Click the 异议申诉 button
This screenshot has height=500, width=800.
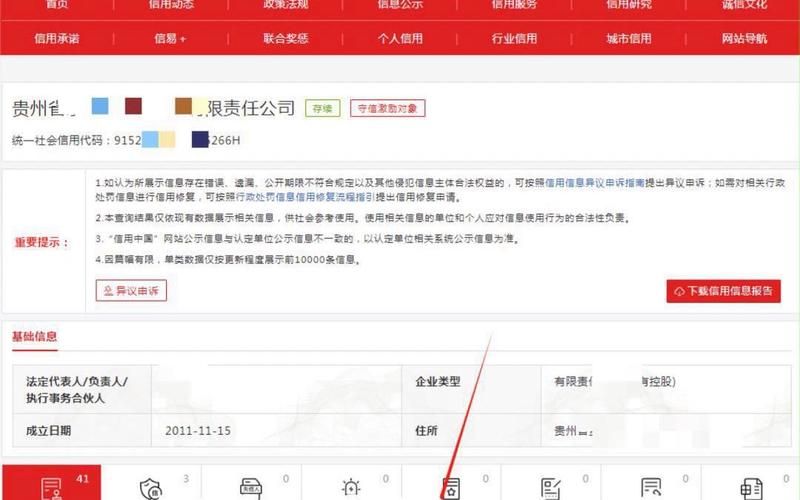131,291
